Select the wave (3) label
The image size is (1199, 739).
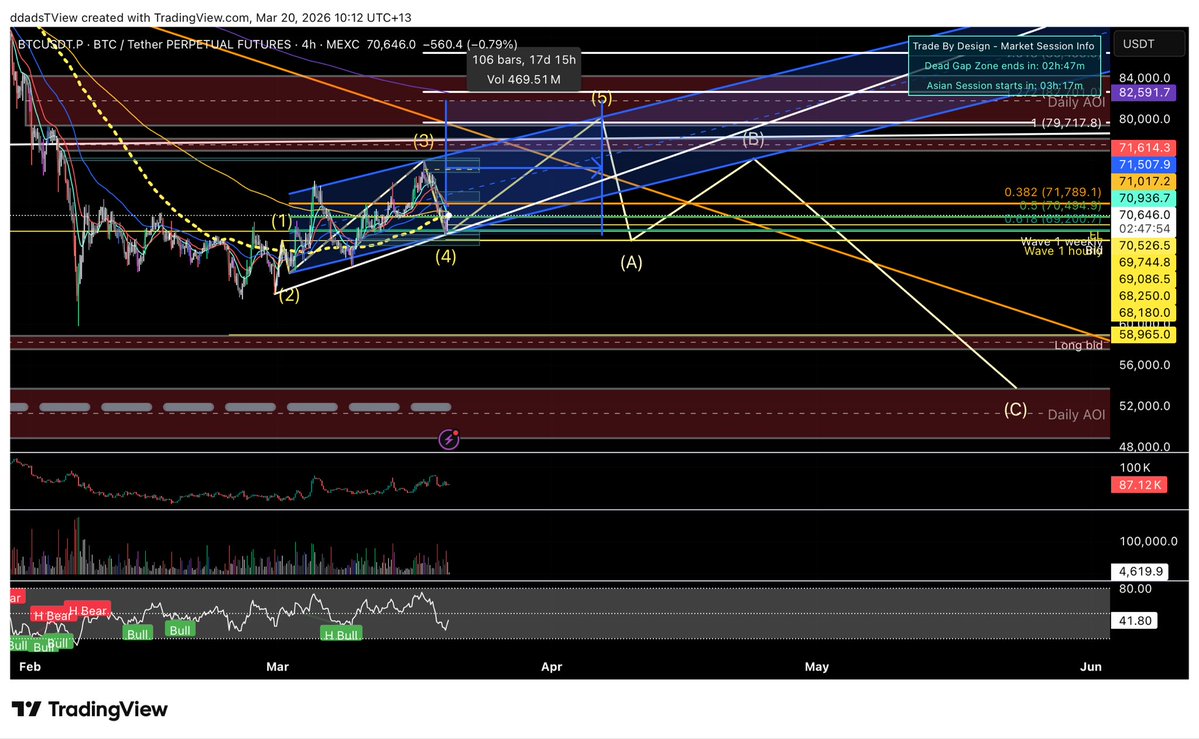(x=424, y=141)
